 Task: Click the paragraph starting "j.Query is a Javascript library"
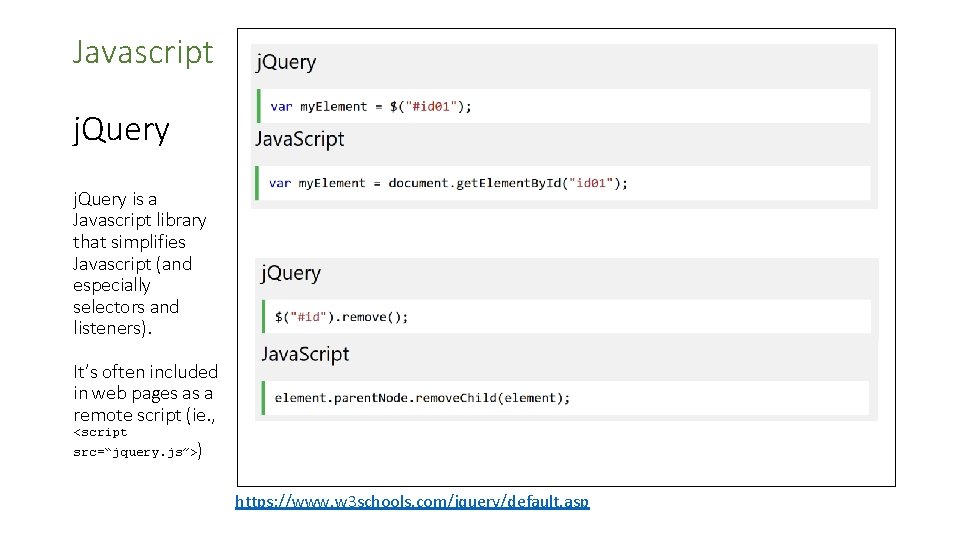[139, 263]
